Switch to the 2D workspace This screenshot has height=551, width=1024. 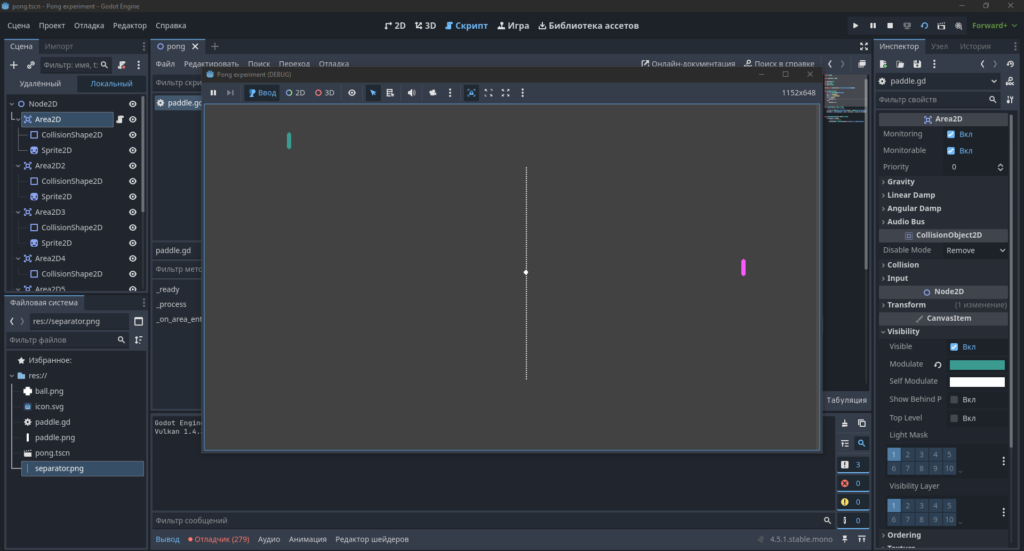395,25
